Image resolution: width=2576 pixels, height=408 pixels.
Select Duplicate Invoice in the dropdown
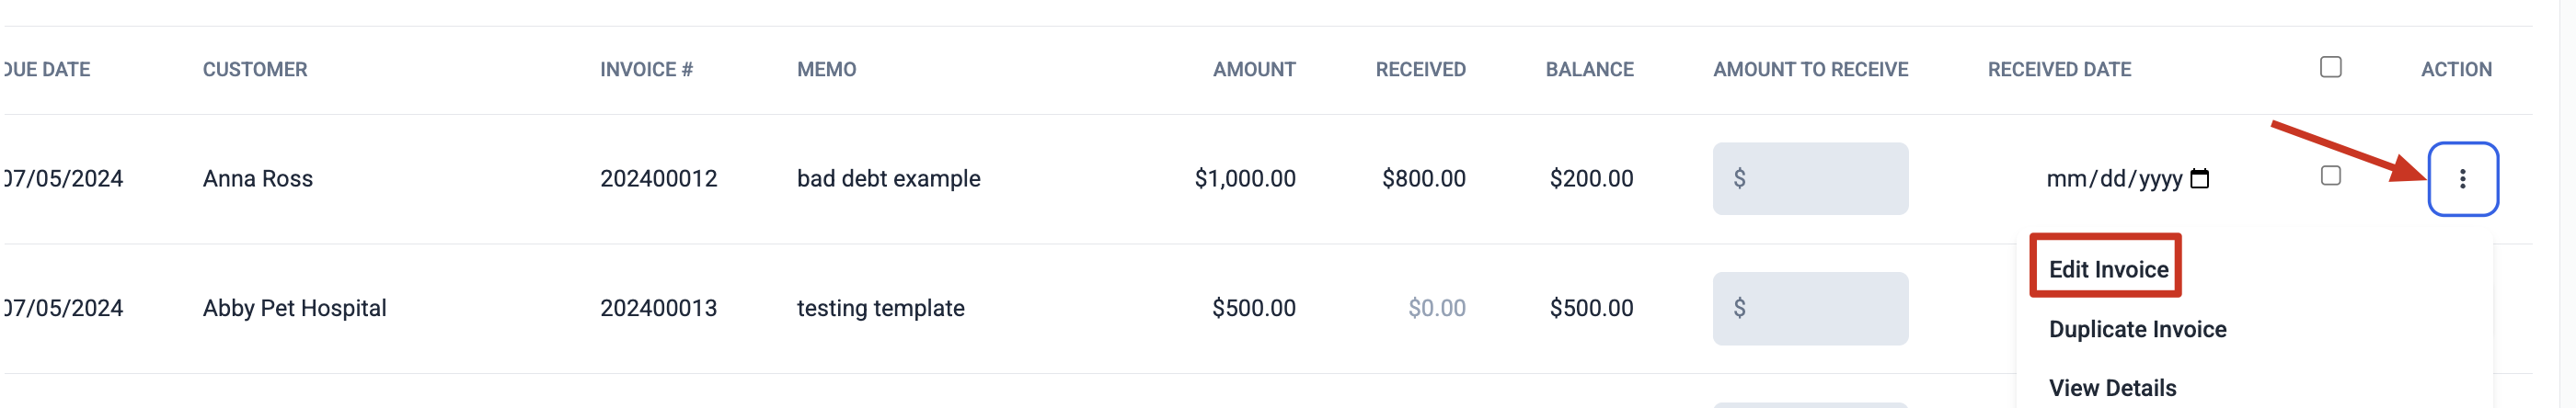coord(2137,329)
